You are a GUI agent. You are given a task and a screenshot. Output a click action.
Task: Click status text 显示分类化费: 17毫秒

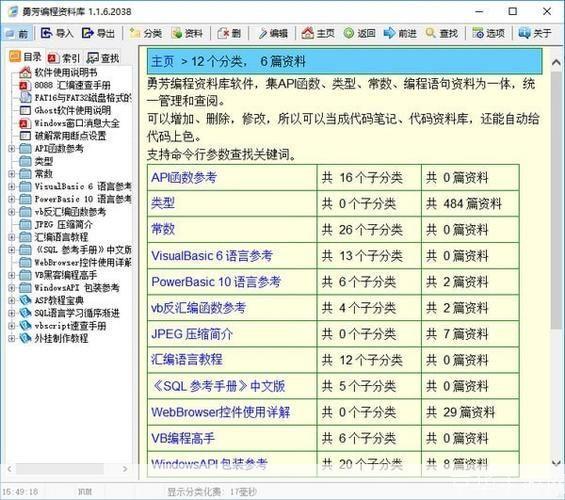tap(212, 492)
